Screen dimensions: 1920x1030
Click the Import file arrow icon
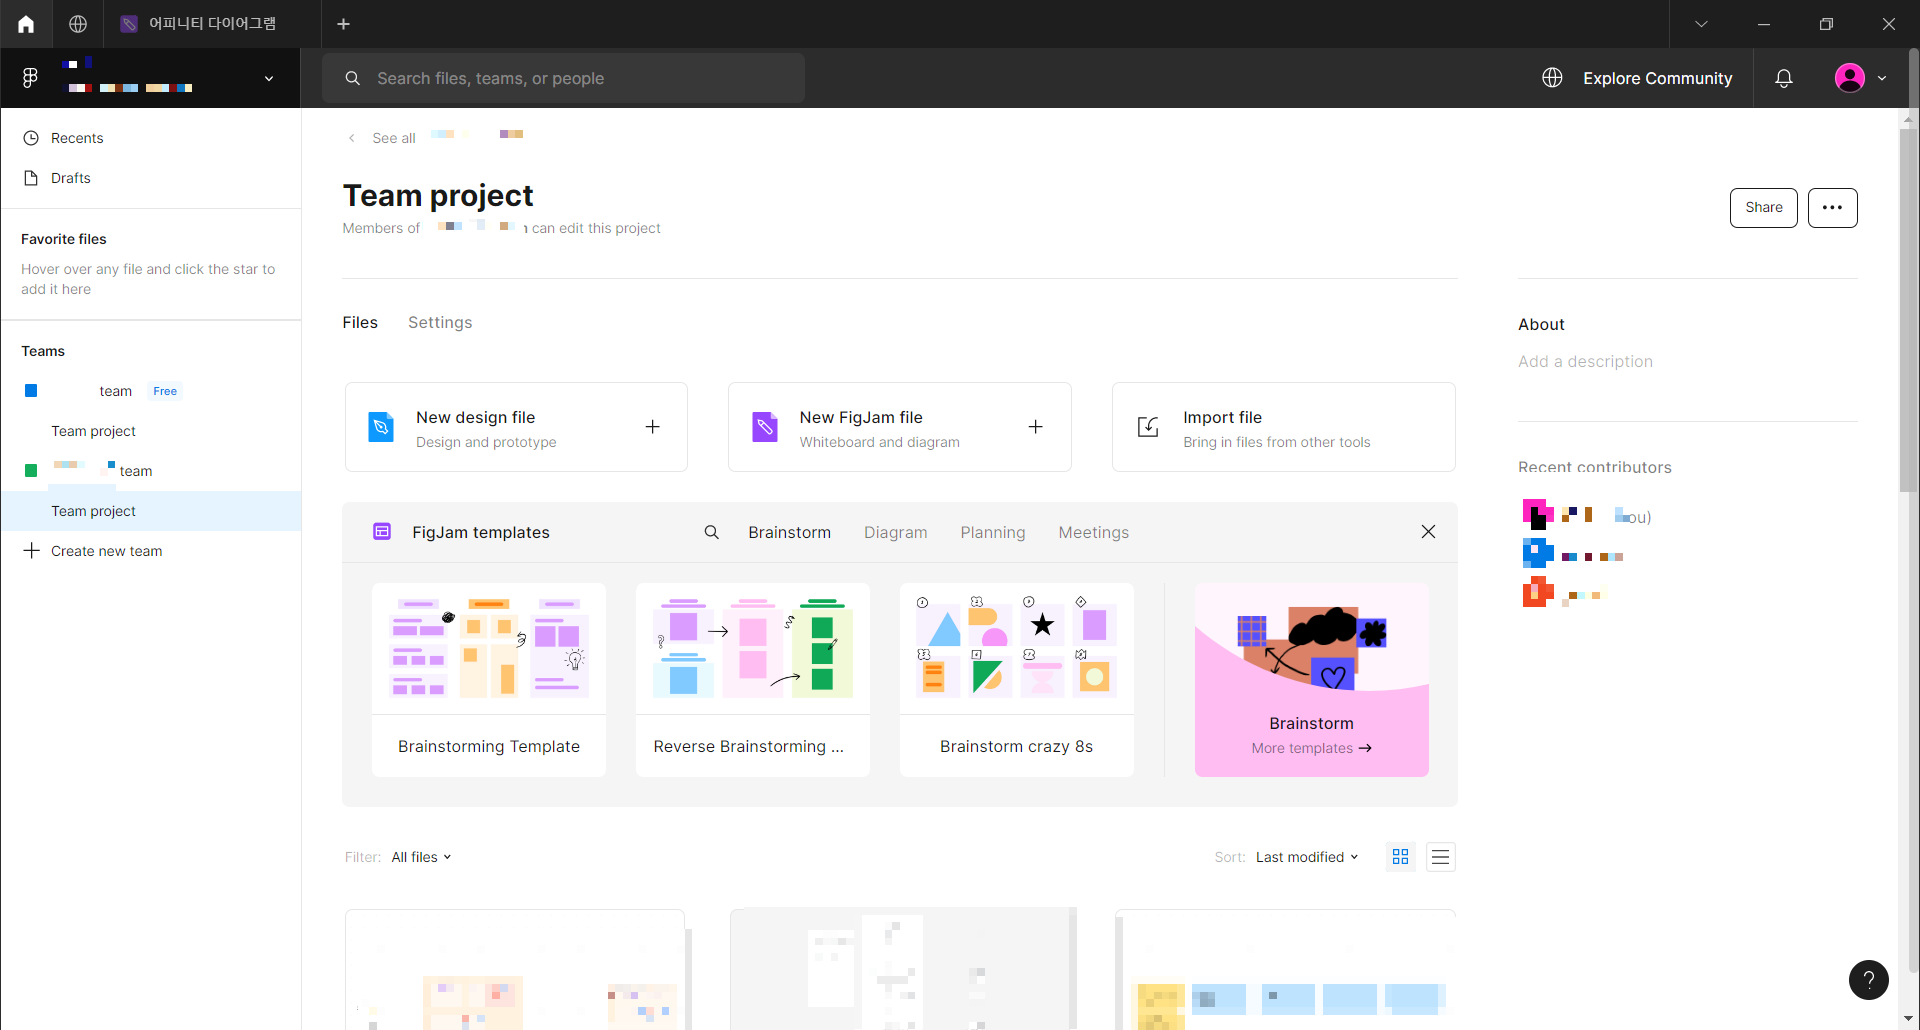(x=1148, y=427)
